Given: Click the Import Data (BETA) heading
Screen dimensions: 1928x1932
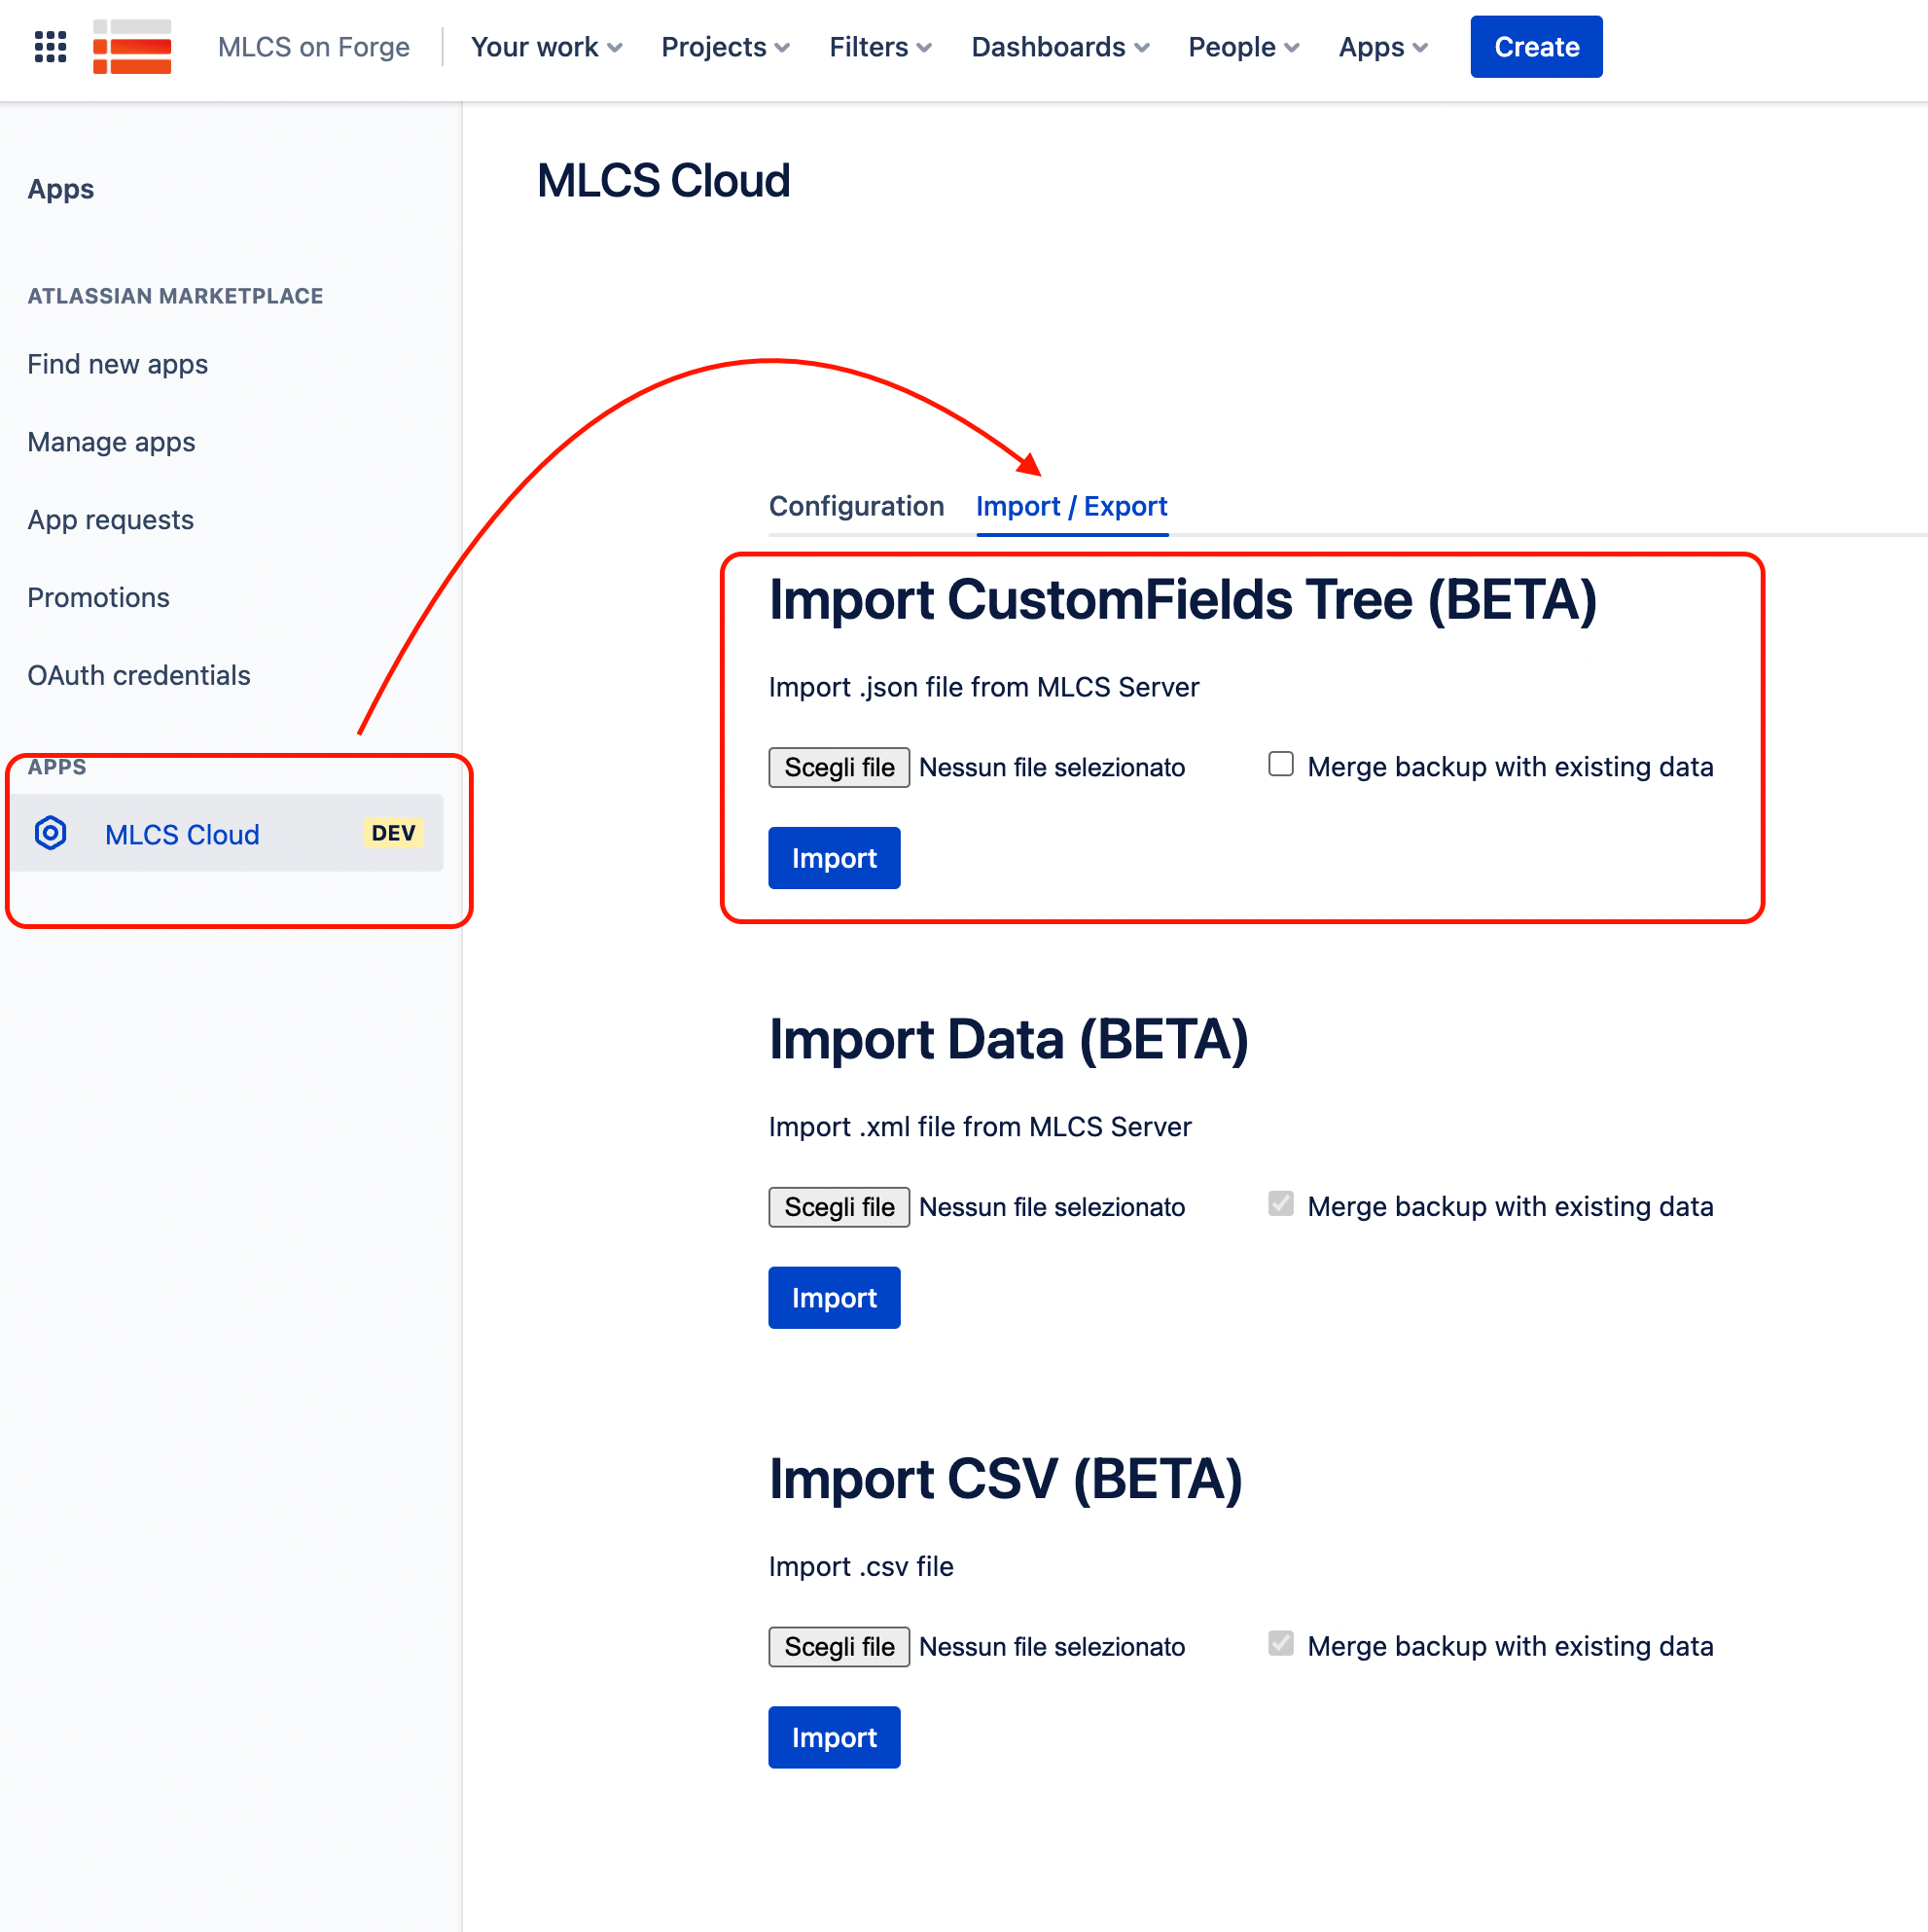Looking at the screenshot, I should [x=1008, y=1040].
